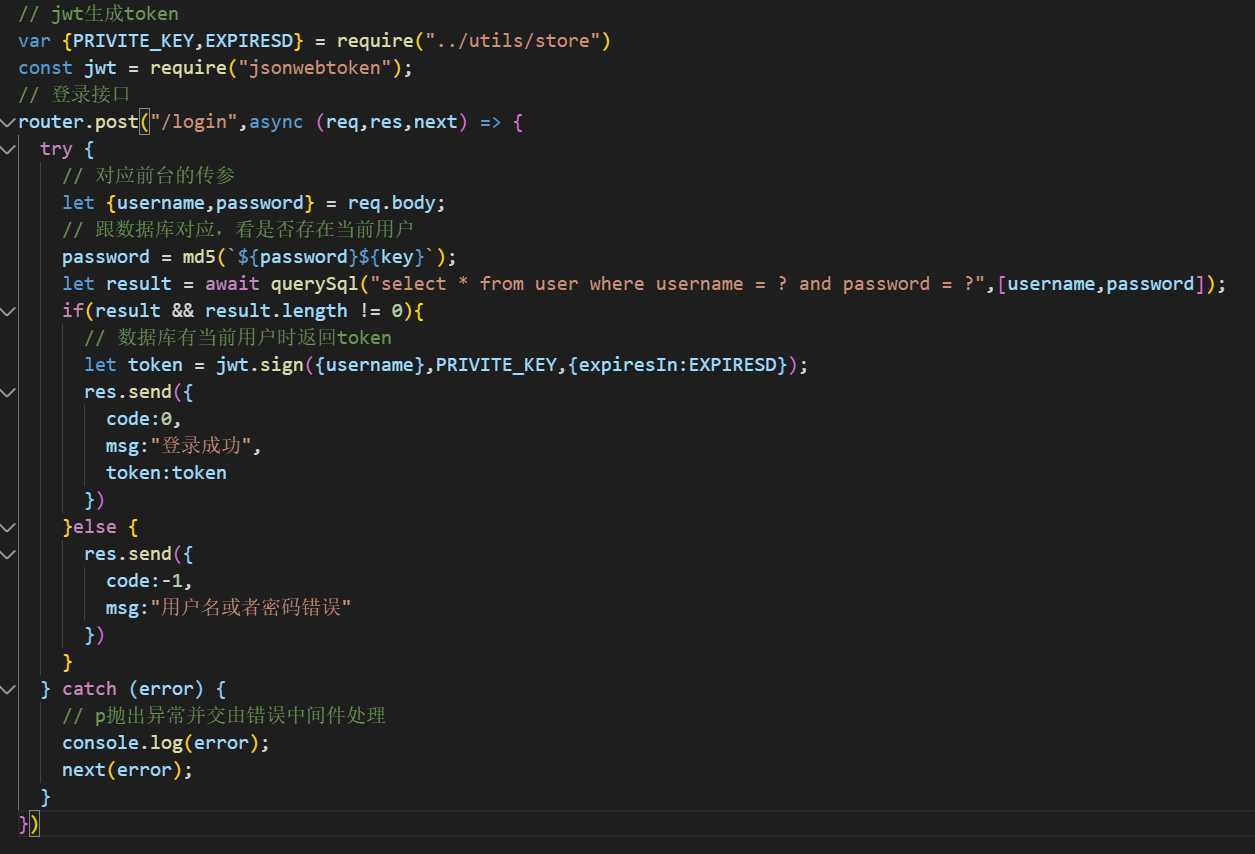The image size is (1255, 854).
Task: Click the comment '// 对应前台的传参'
Action: point(148,176)
